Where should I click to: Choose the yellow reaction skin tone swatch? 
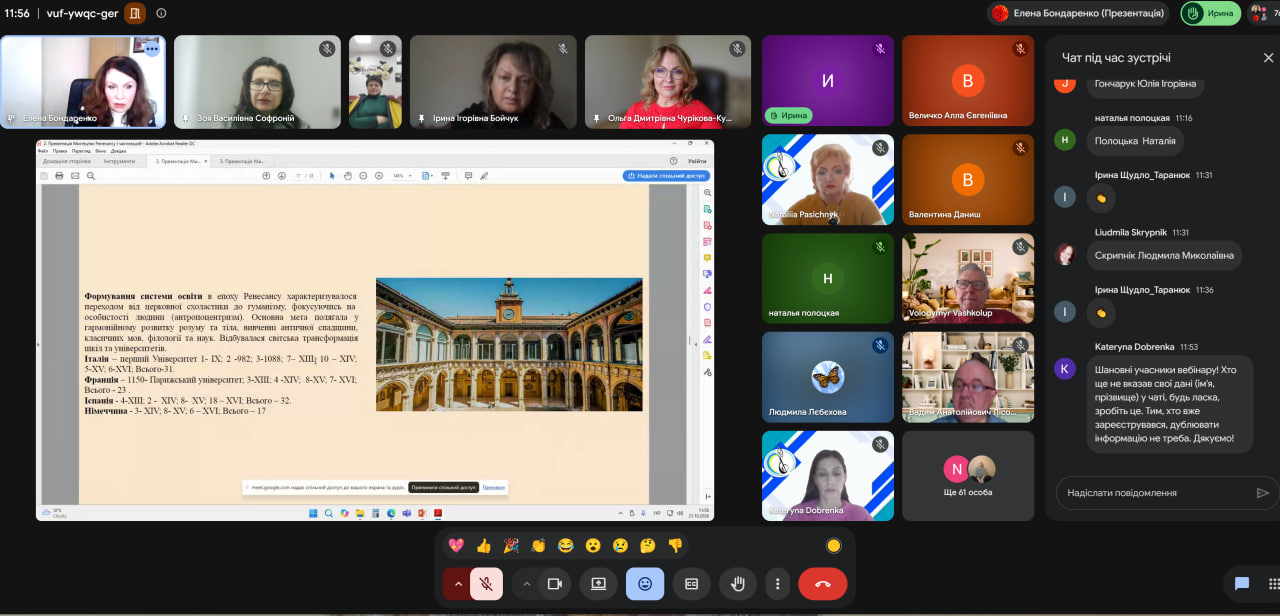point(834,545)
